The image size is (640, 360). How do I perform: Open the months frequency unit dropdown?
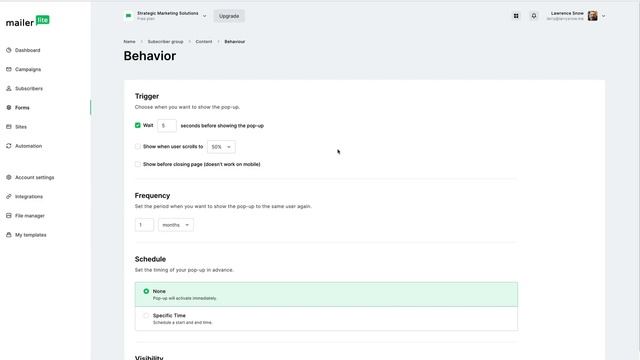point(176,225)
